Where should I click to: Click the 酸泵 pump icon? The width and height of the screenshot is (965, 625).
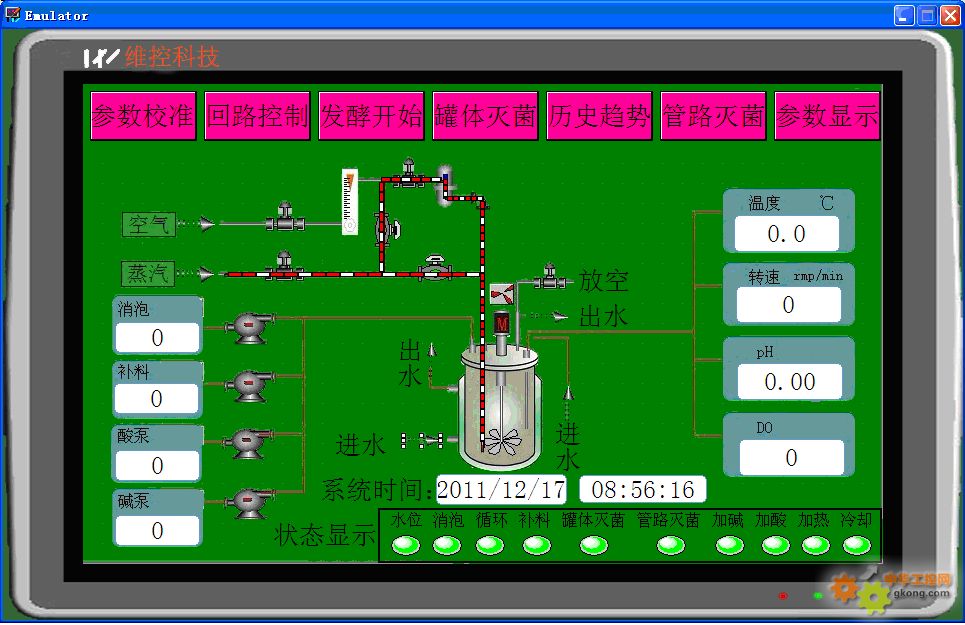click(x=247, y=442)
